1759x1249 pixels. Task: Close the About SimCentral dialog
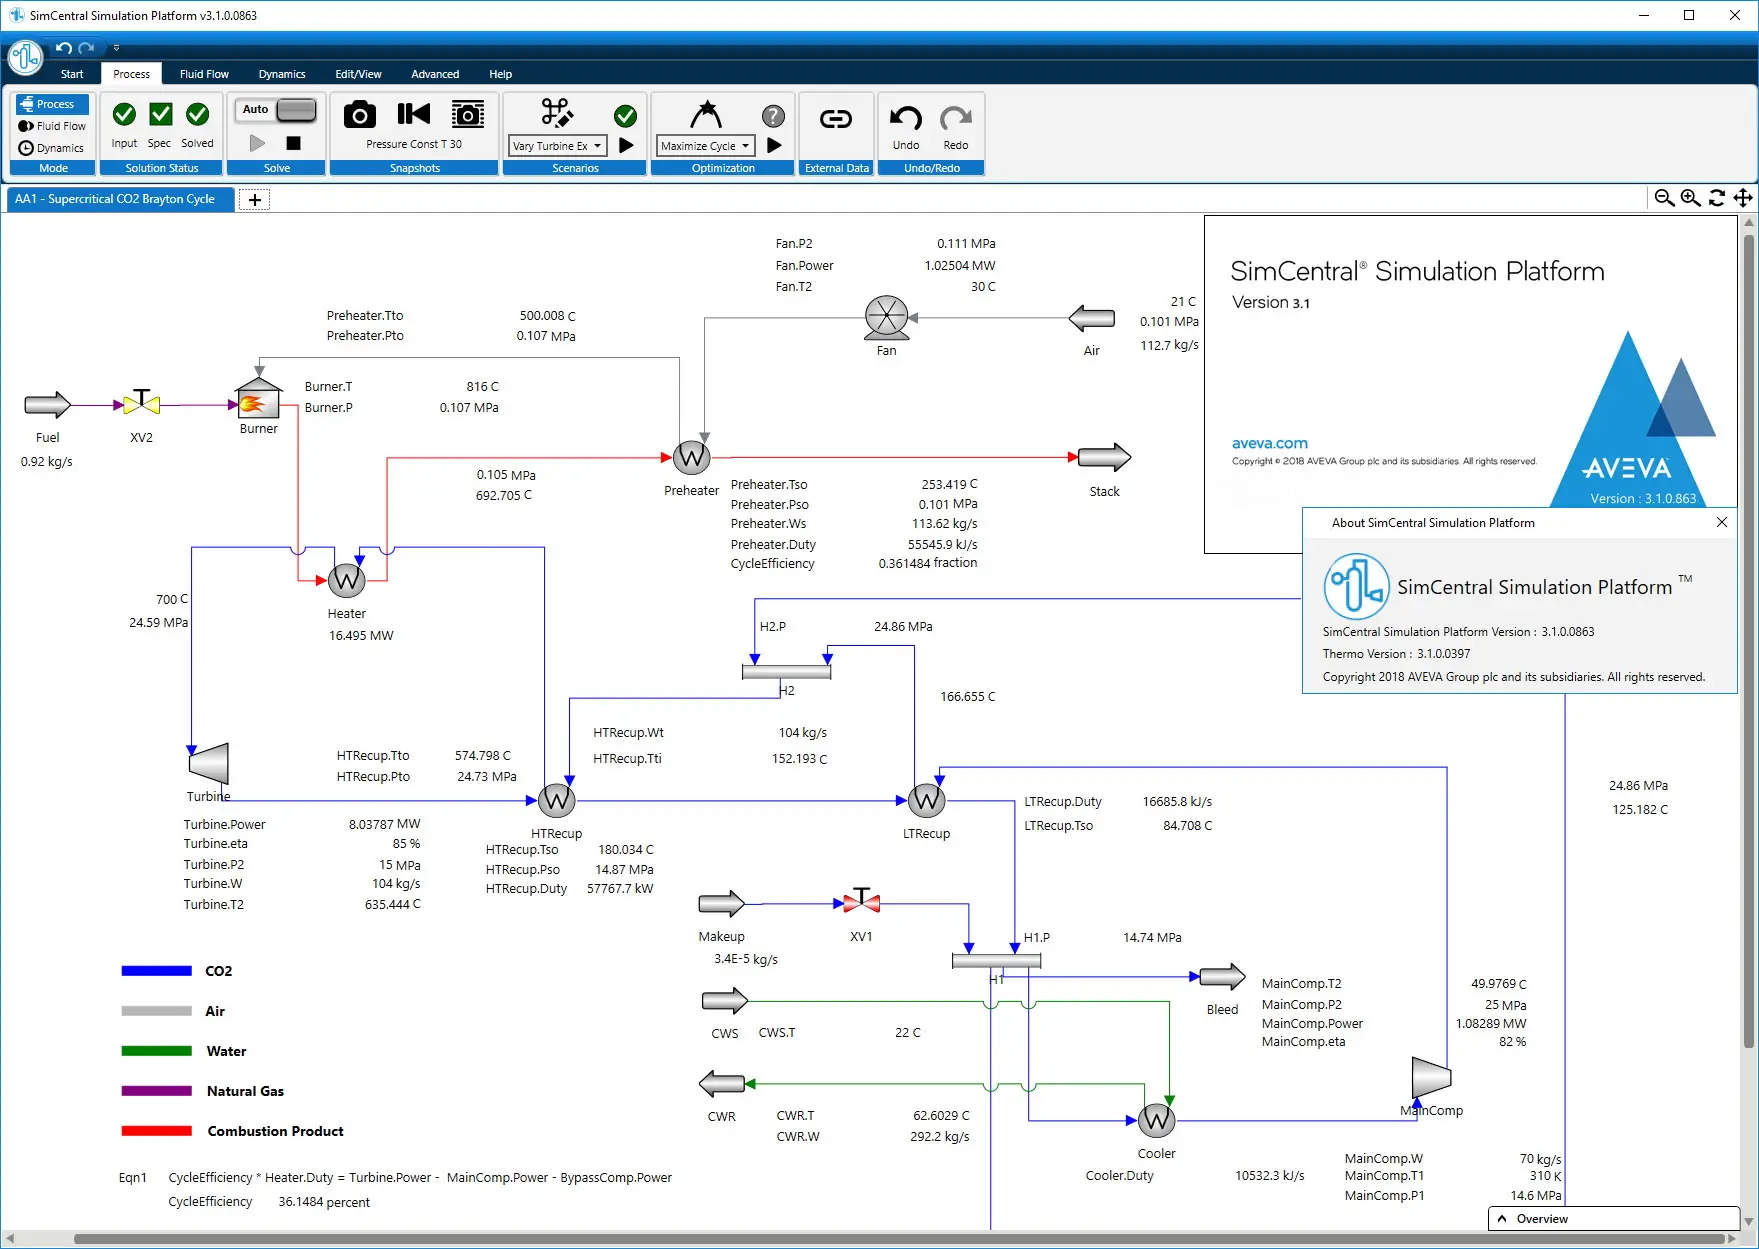[x=1722, y=522]
